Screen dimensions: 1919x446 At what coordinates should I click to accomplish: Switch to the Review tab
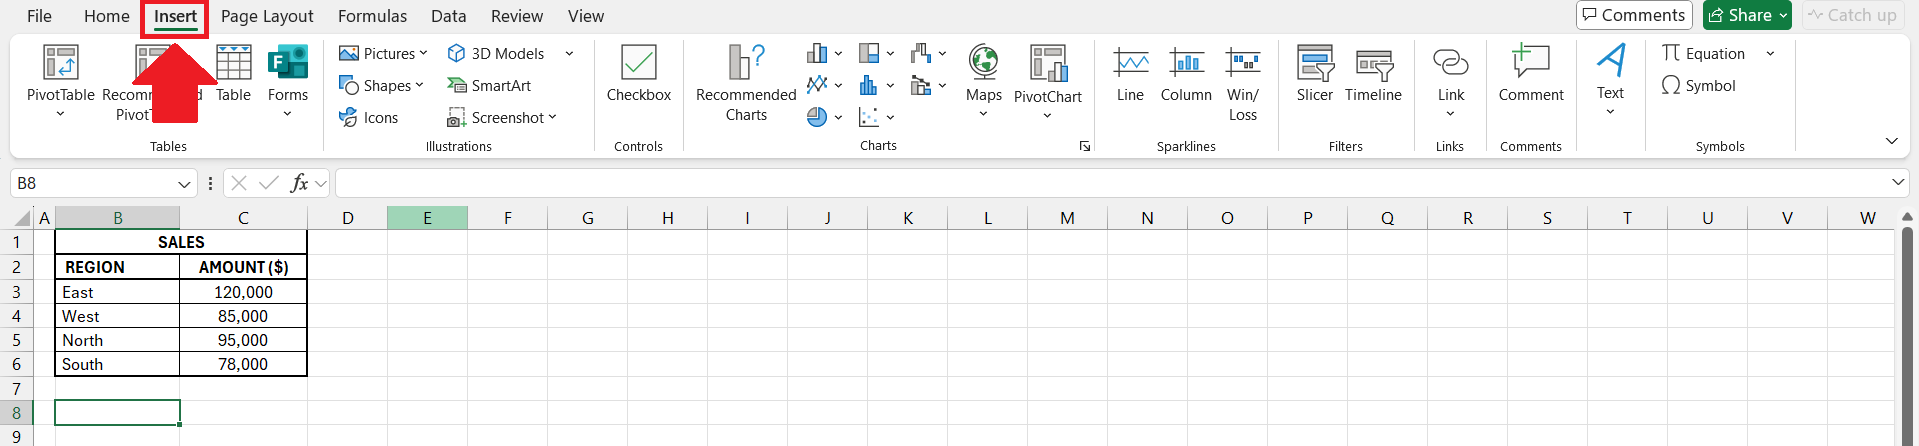(517, 16)
